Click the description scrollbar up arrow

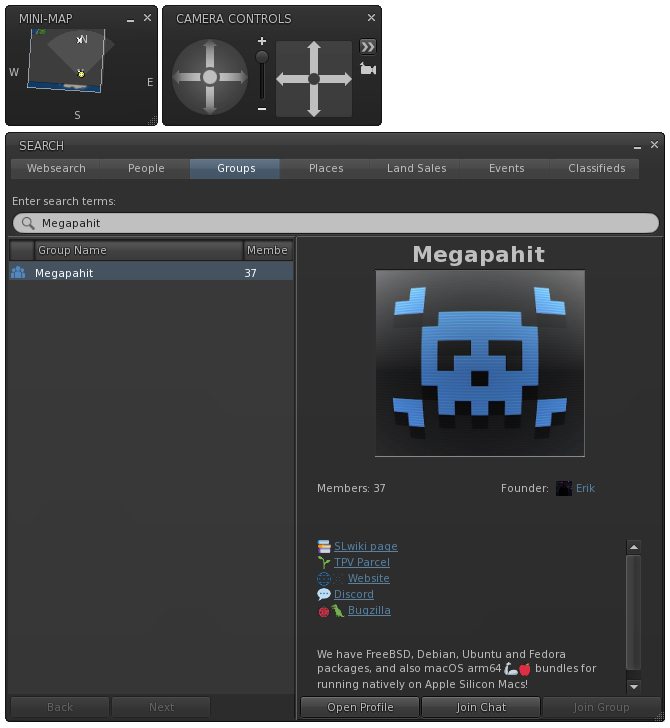(x=634, y=547)
